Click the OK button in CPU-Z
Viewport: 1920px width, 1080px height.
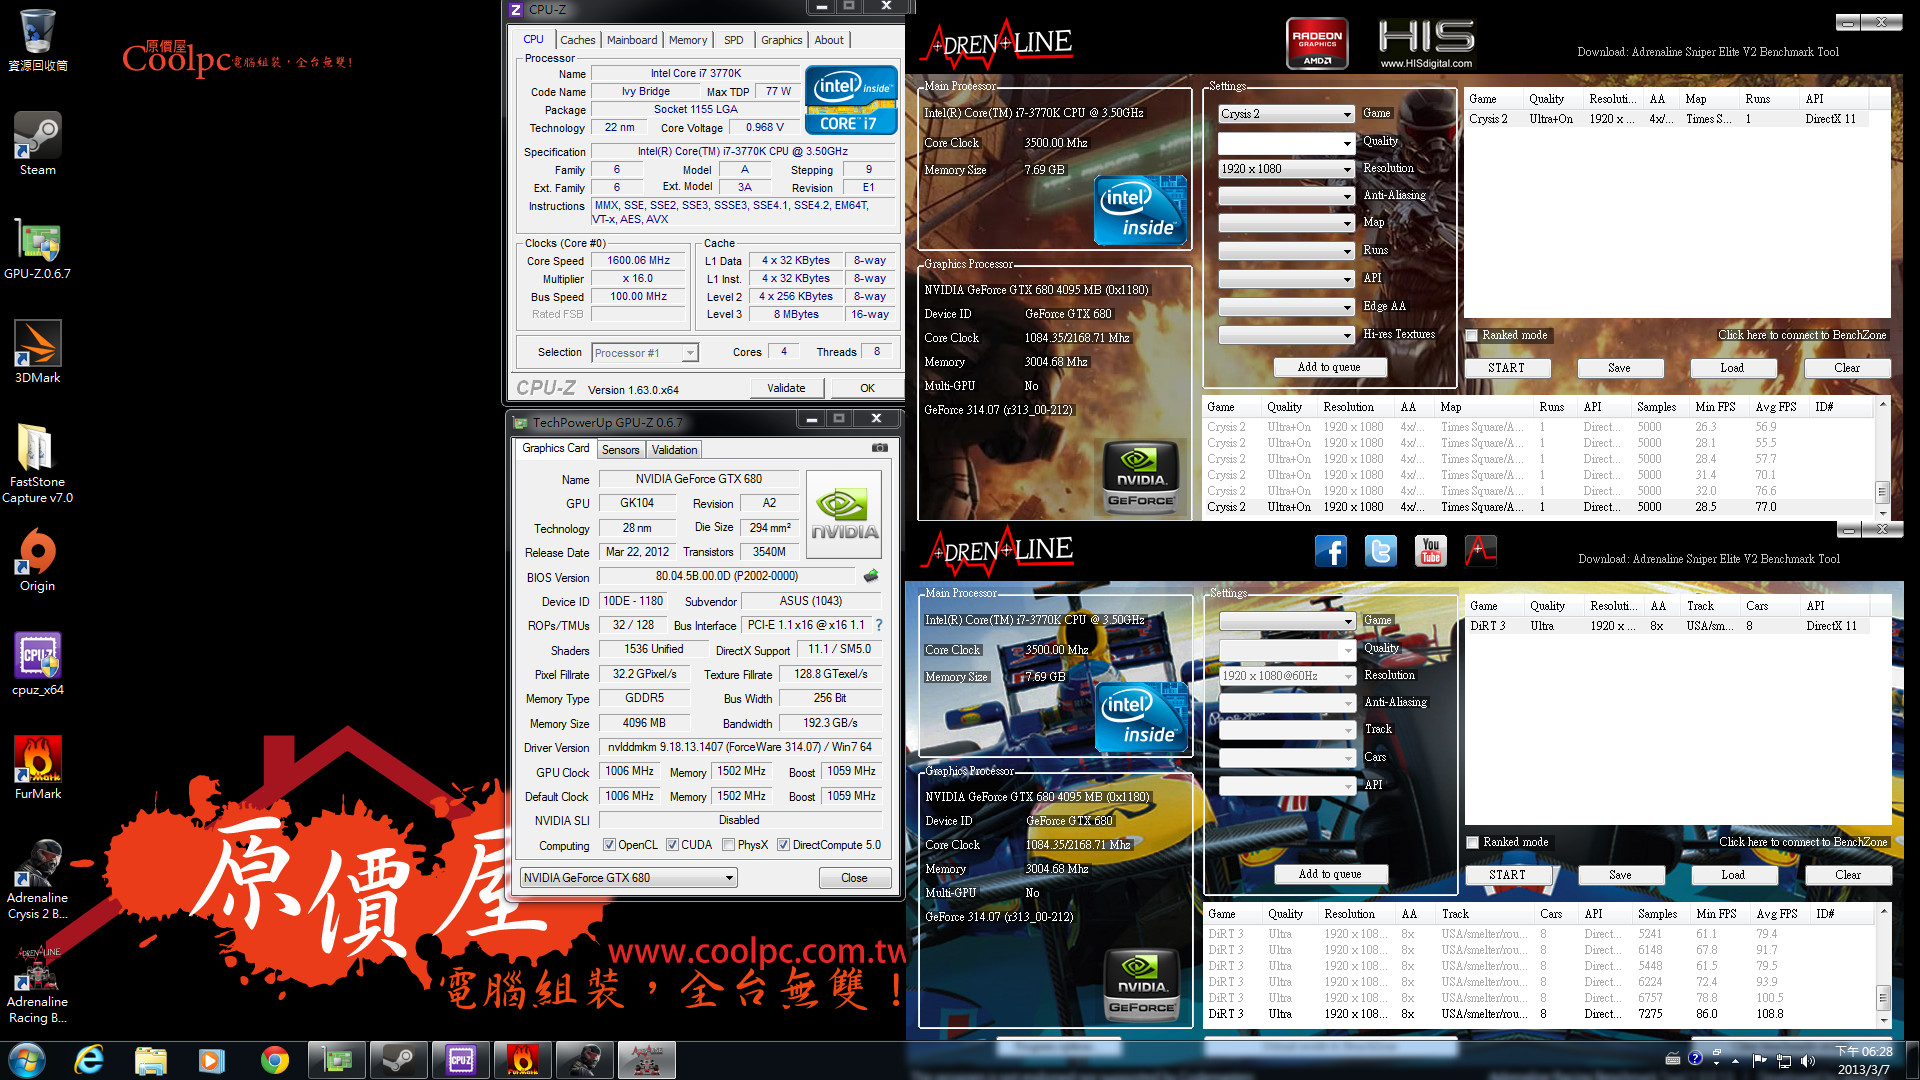867,388
